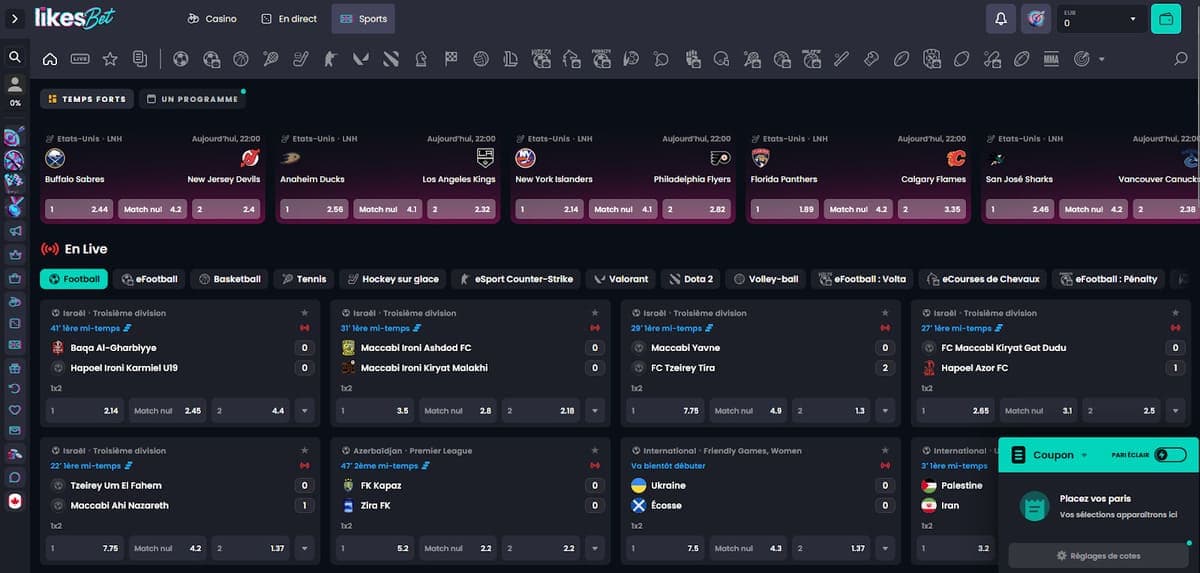Click the Un Programme button
Screen dimensions: 1200x573
click(x=192, y=99)
